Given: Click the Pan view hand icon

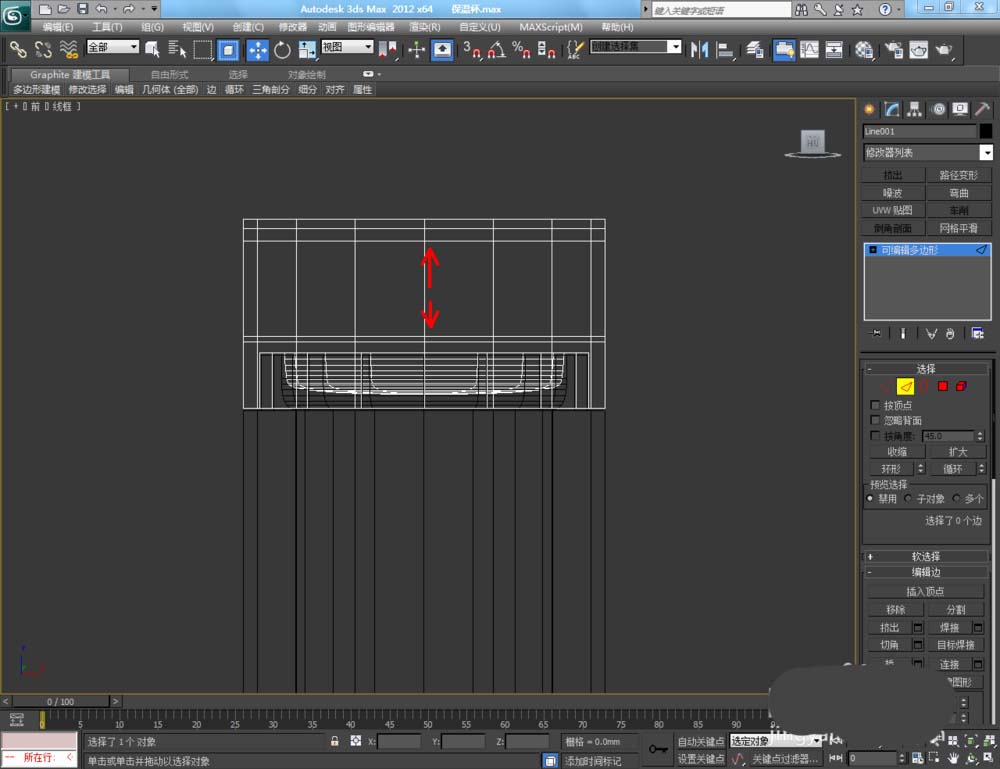Looking at the screenshot, I should point(953,759).
